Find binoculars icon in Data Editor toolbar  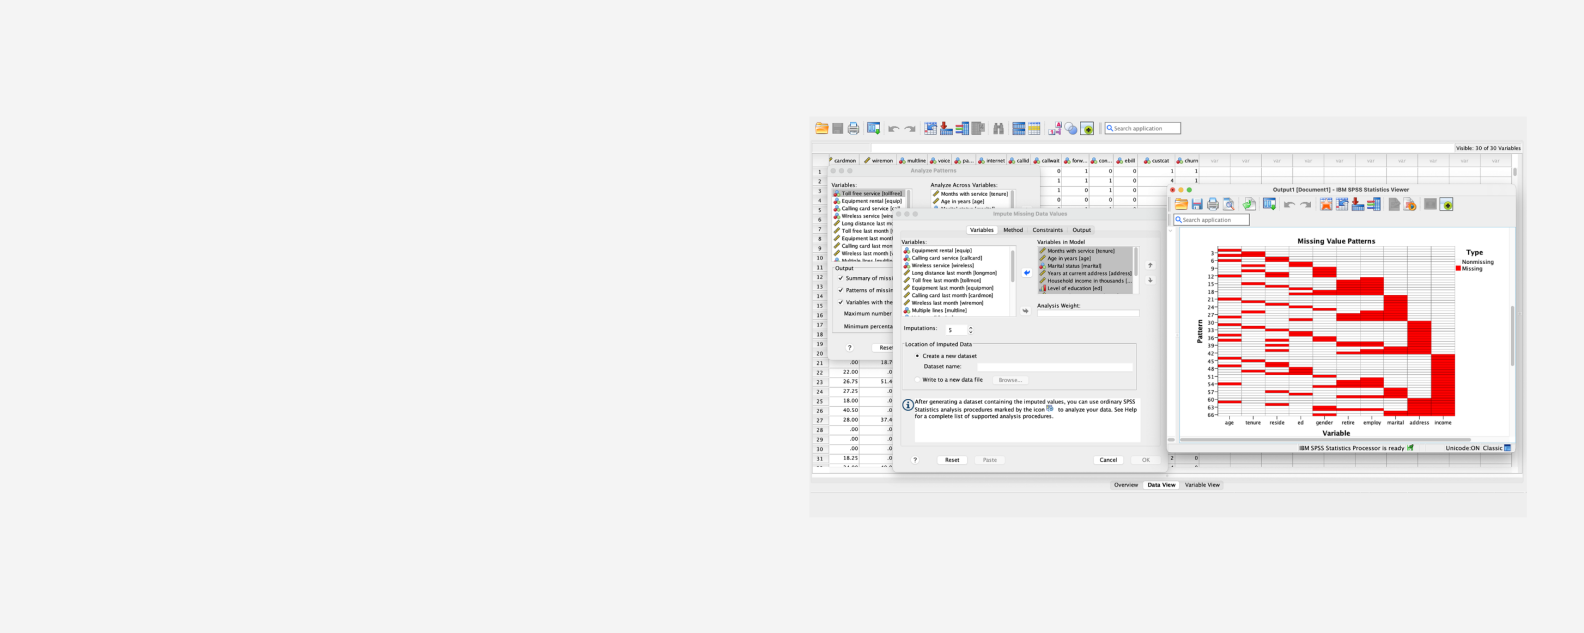[x=998, y=128]
